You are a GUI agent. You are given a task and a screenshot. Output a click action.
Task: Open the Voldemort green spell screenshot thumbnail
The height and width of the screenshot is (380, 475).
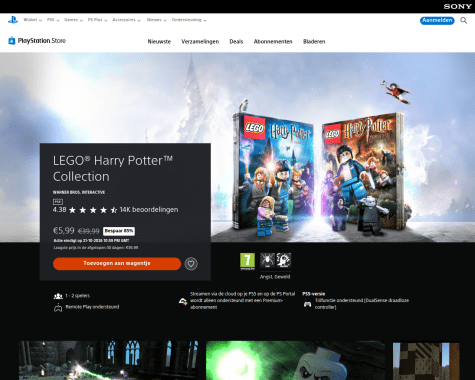(x=295, y=360)
